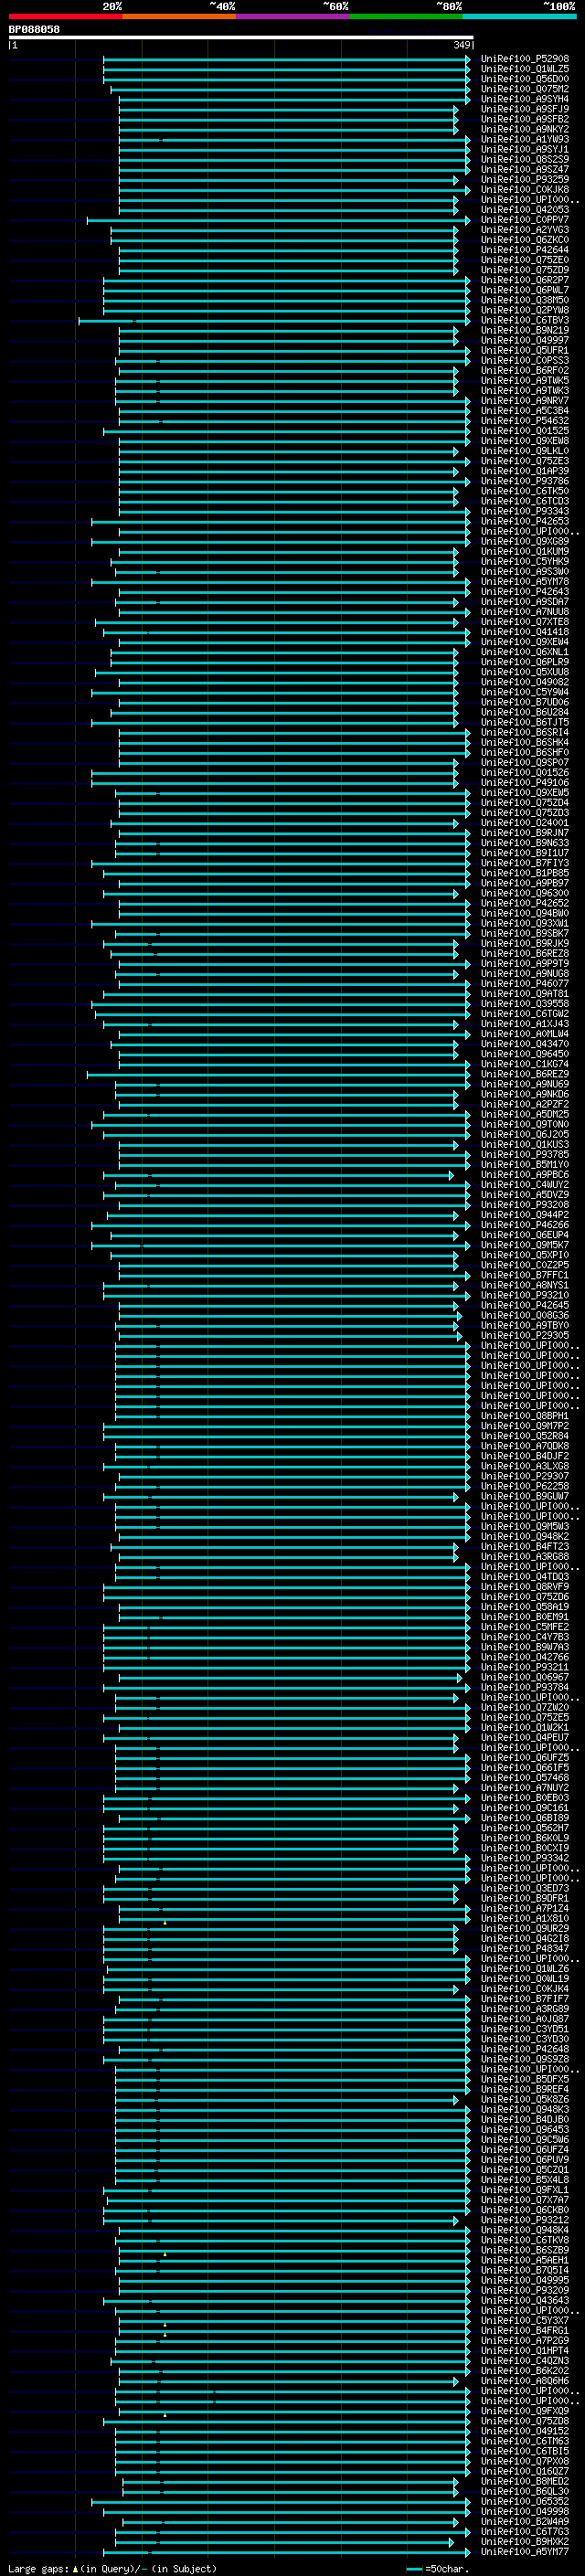Open hit UniRef100_A9SYH4

tap(525, 100)
